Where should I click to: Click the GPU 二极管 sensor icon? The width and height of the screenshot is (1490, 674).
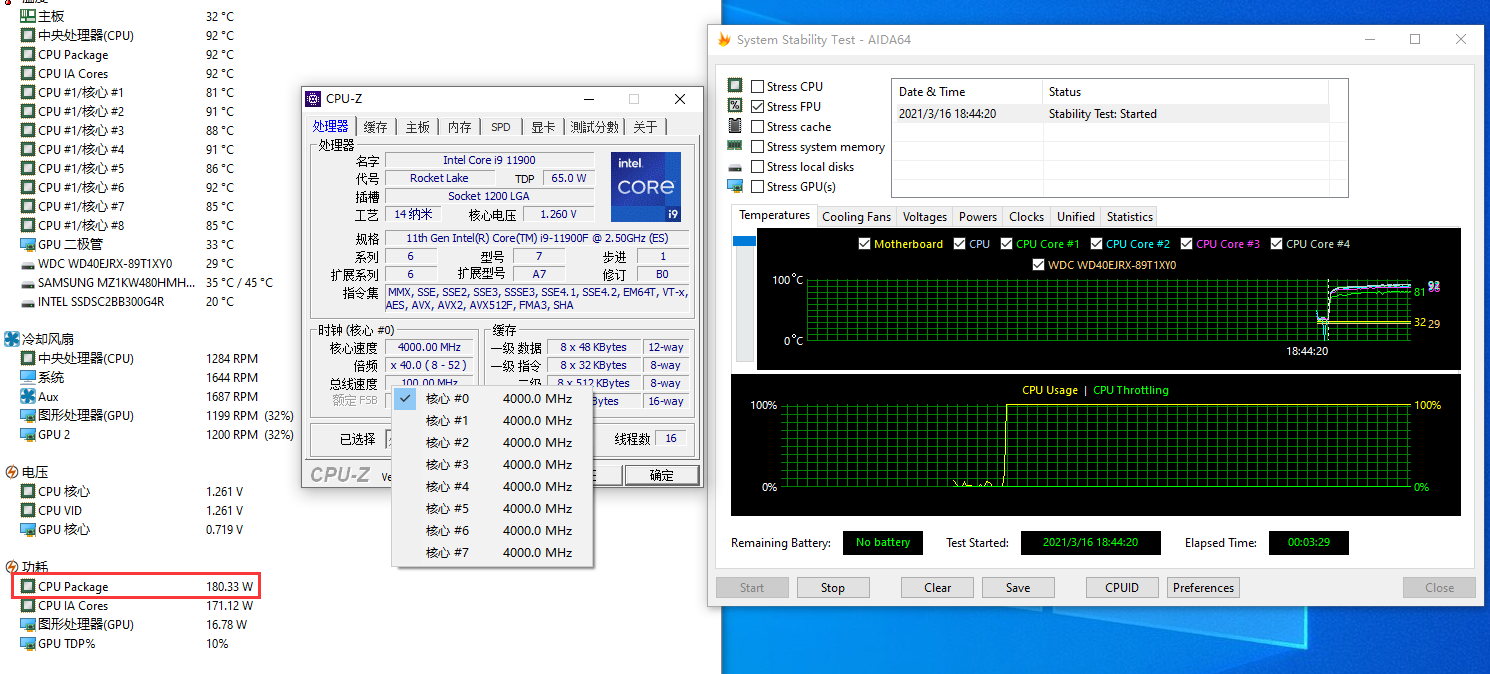click(x=28, y=244)
